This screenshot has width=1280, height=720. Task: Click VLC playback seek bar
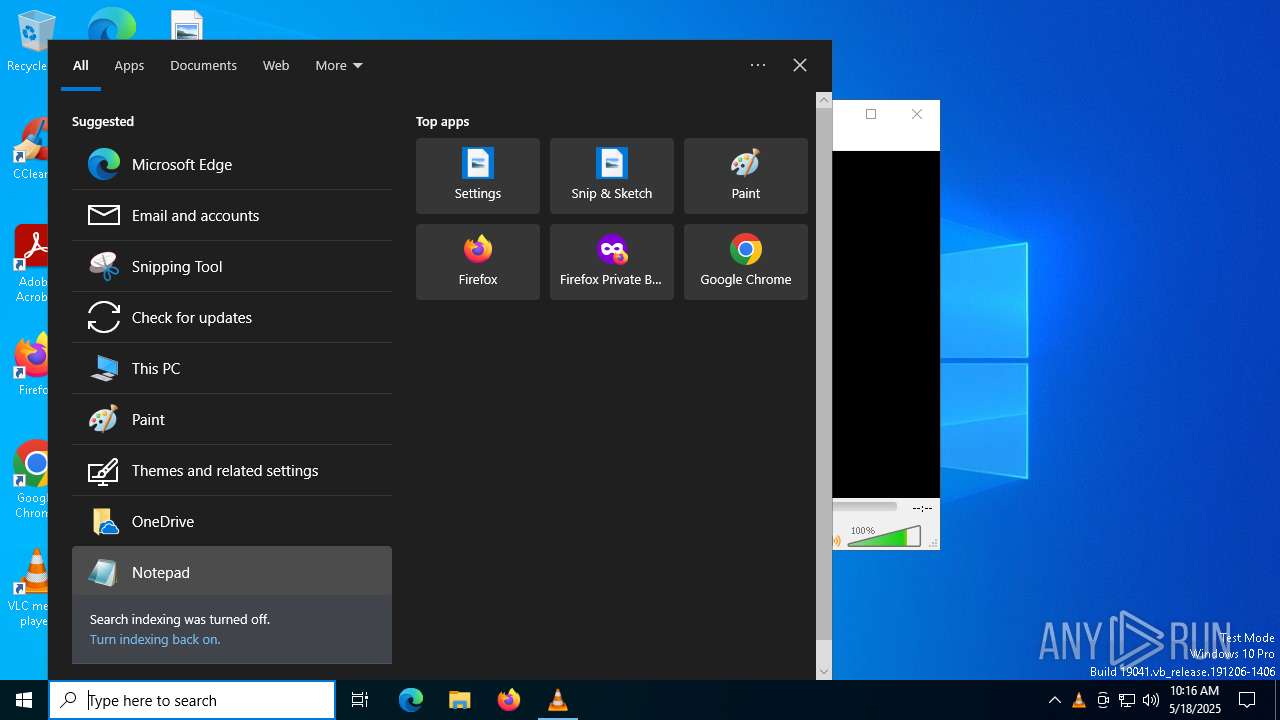click(x=865, y=507)
